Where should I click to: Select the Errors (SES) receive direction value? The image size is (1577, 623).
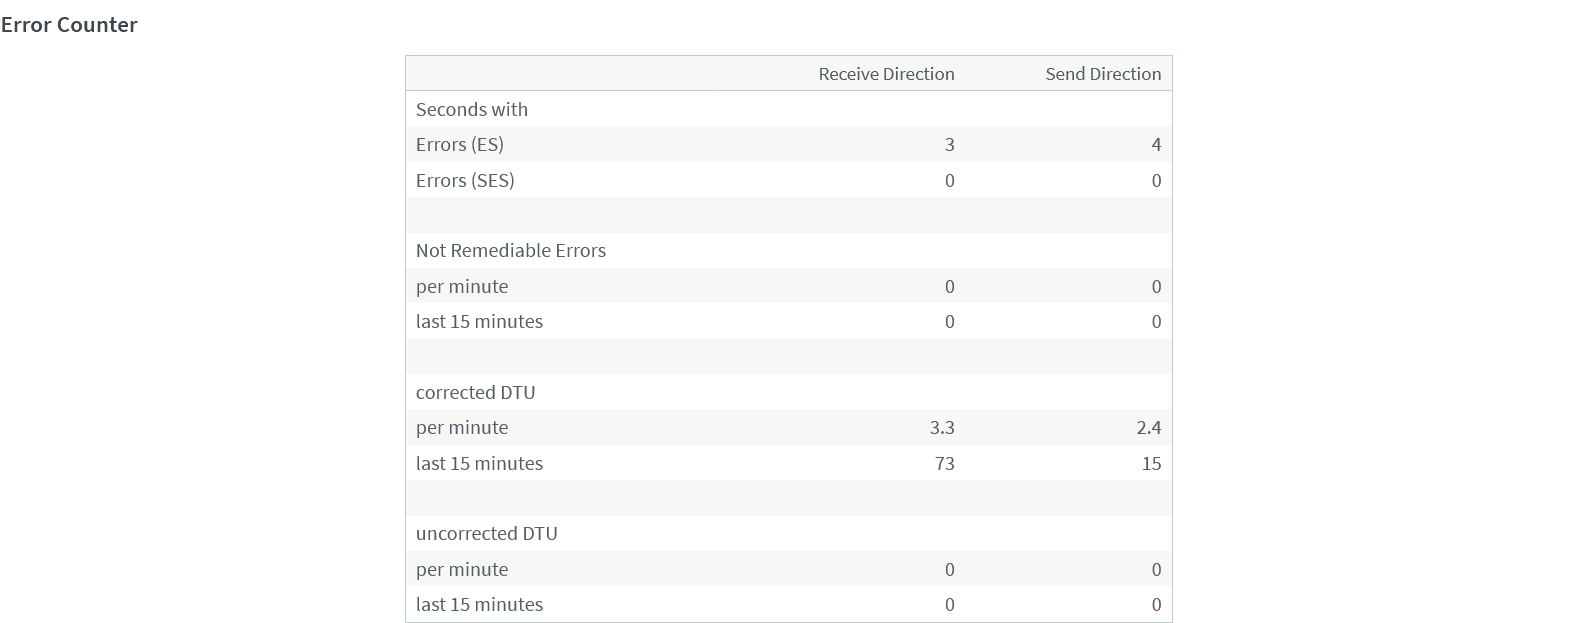point(949,181)
